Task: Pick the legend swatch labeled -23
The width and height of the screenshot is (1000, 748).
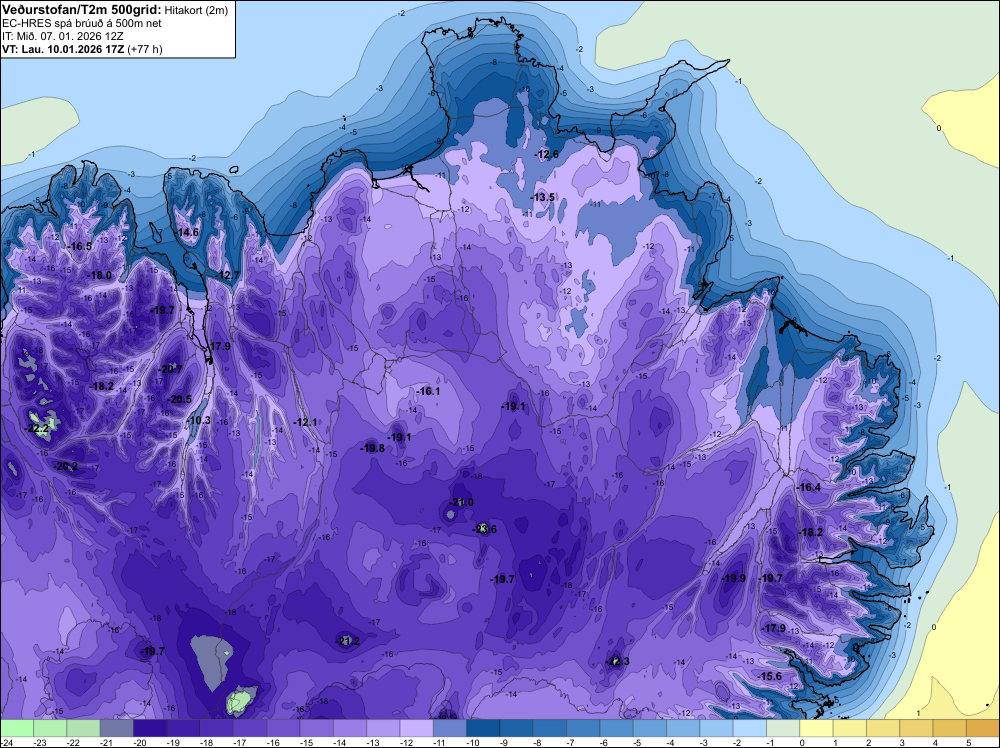Action: [x=50, y=728]
